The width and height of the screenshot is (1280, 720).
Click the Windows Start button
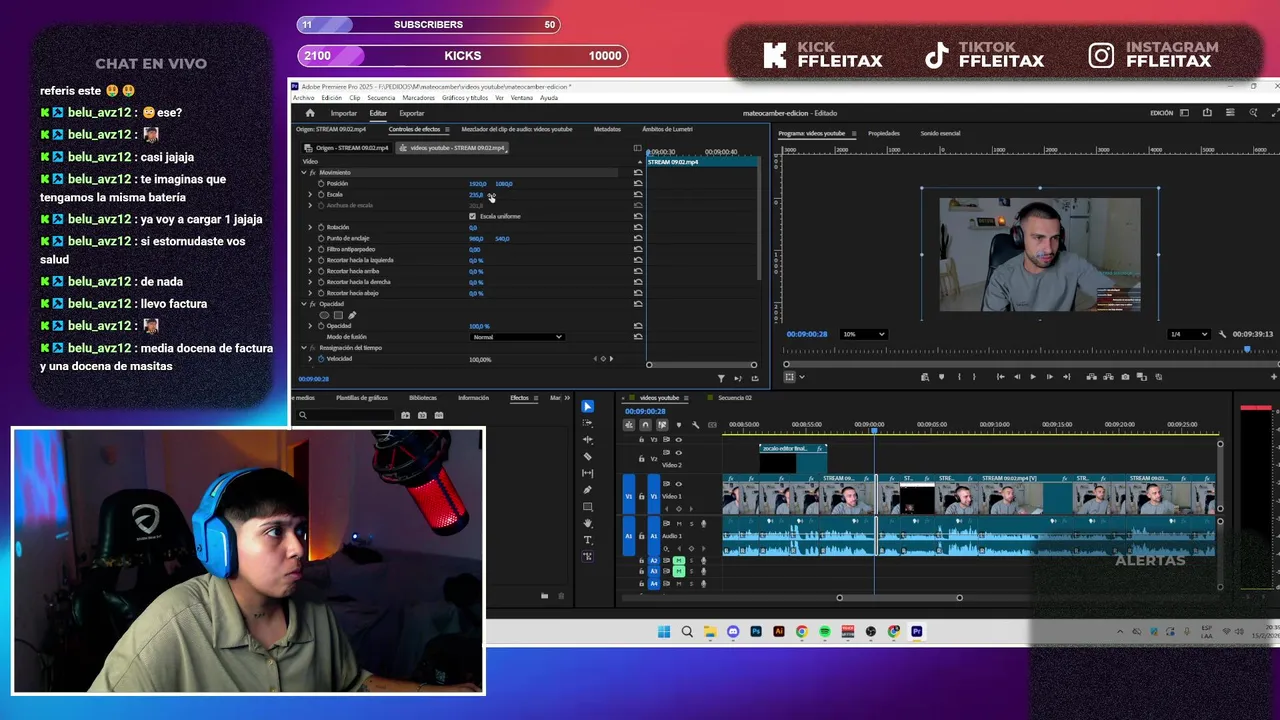664,632
